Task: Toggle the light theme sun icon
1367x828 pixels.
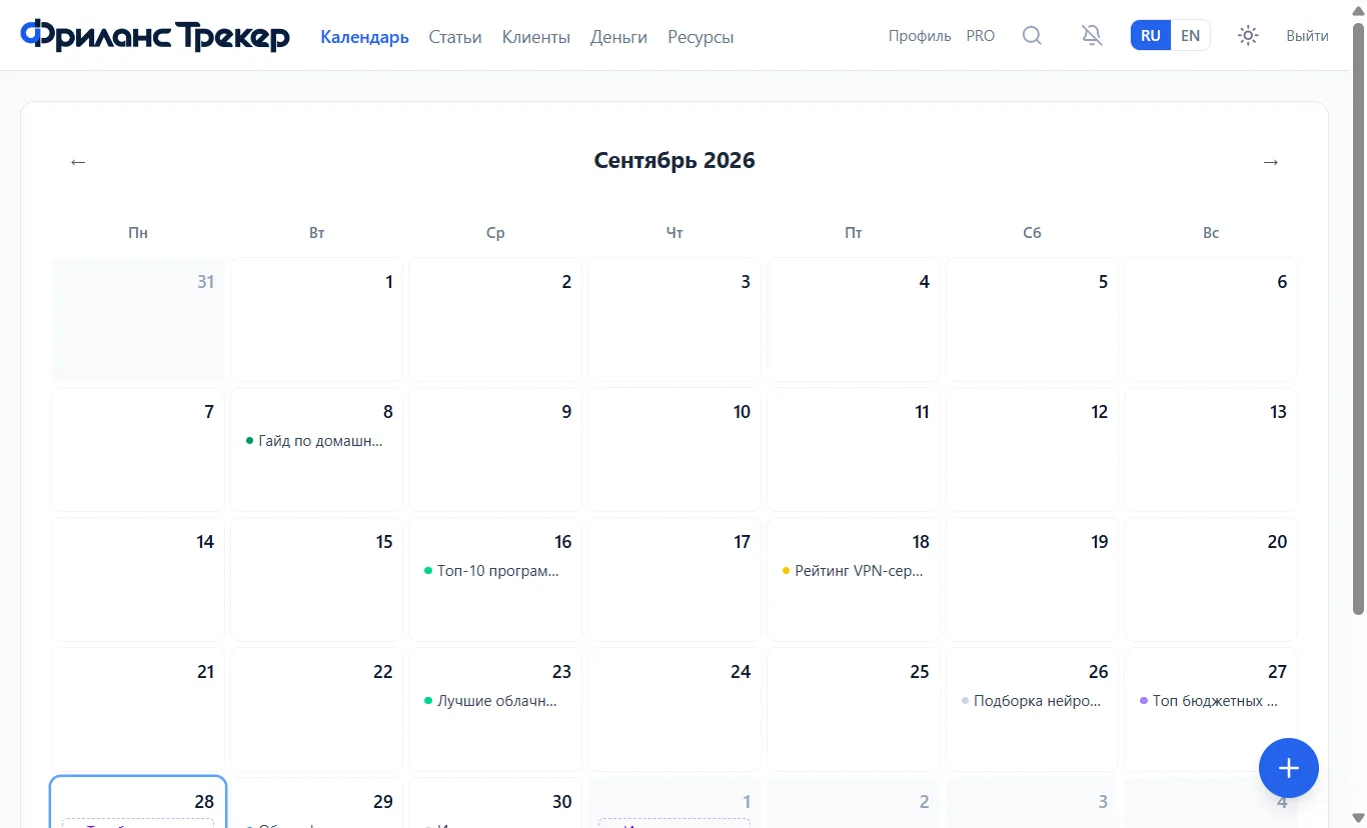Action: (1248, 36)
